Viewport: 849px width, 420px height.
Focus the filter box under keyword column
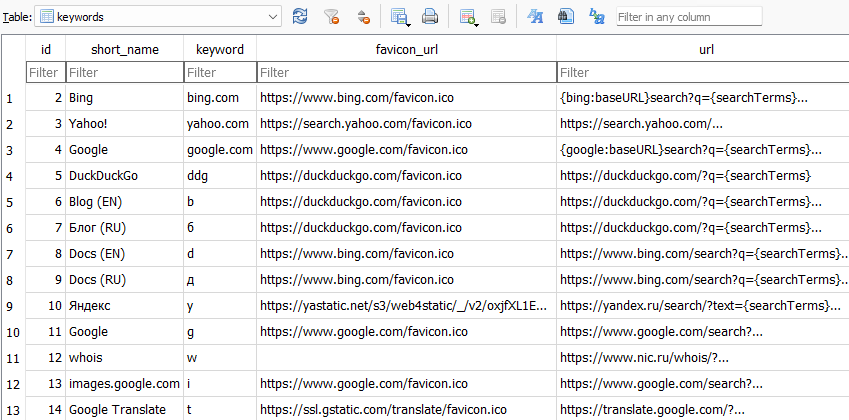(x=220, y=72)
